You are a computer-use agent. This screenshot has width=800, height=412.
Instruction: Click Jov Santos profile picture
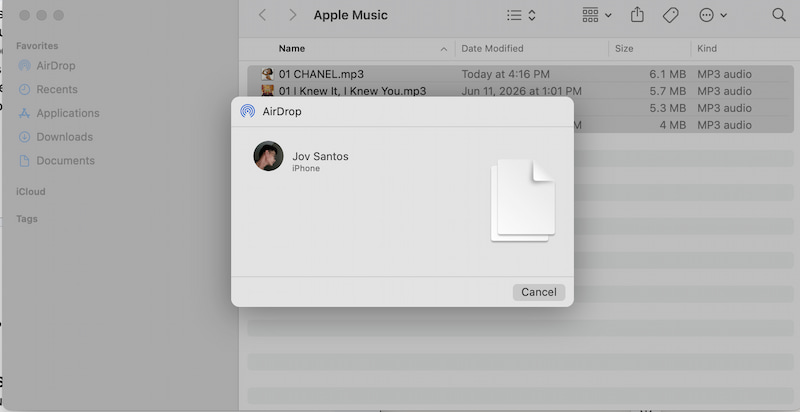(x=268, y=156)
